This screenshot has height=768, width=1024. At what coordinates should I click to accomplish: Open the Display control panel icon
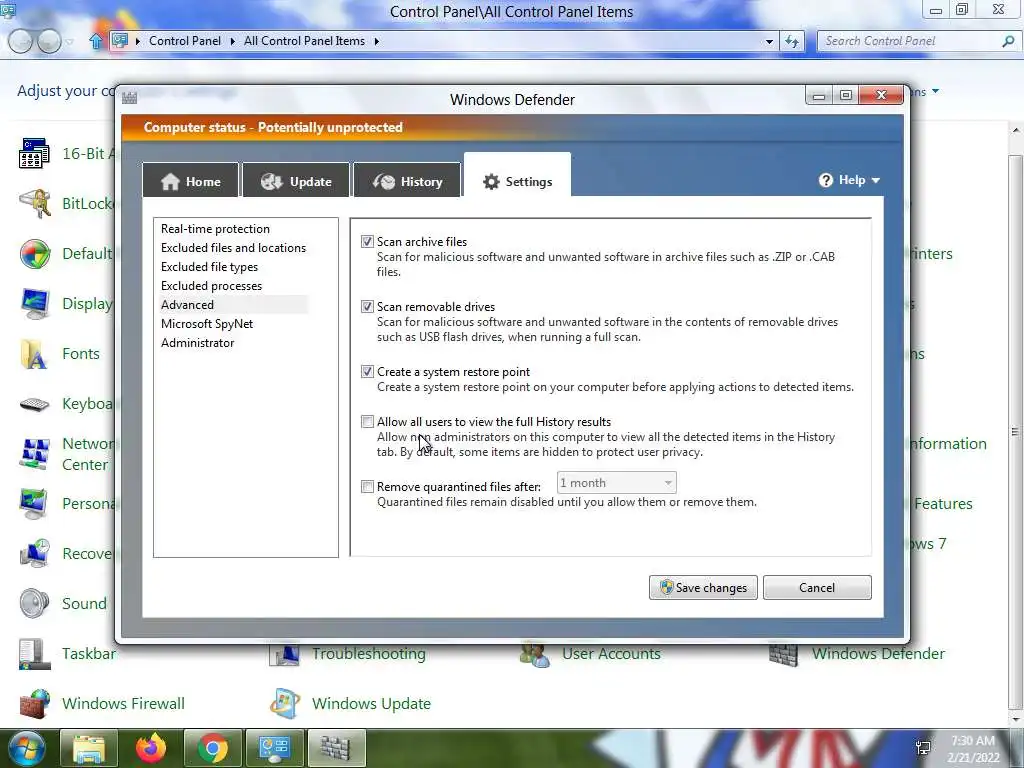[34, 304]
